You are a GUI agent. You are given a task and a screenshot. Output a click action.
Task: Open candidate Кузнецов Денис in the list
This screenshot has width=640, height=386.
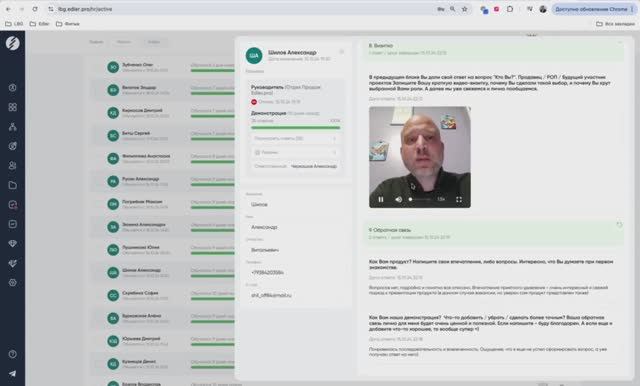(x=163, y=364)
